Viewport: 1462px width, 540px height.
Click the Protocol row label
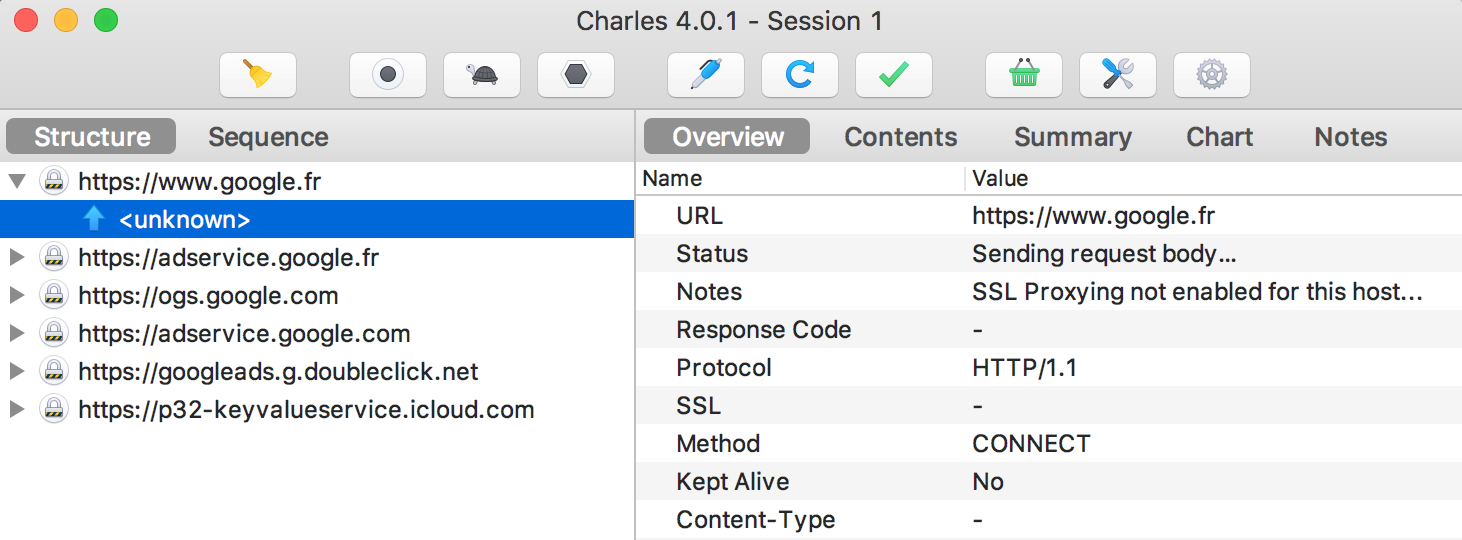(x=724, y=368)
